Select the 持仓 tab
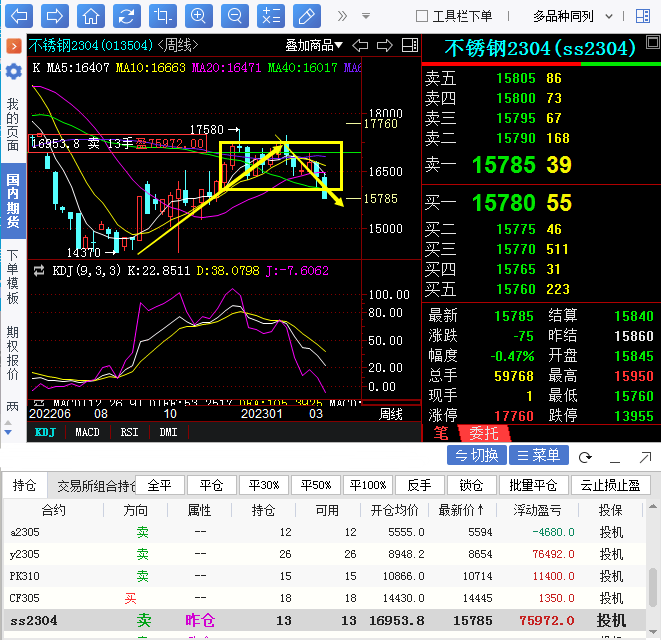Screen dimensions: 661x640 [24, 486]
